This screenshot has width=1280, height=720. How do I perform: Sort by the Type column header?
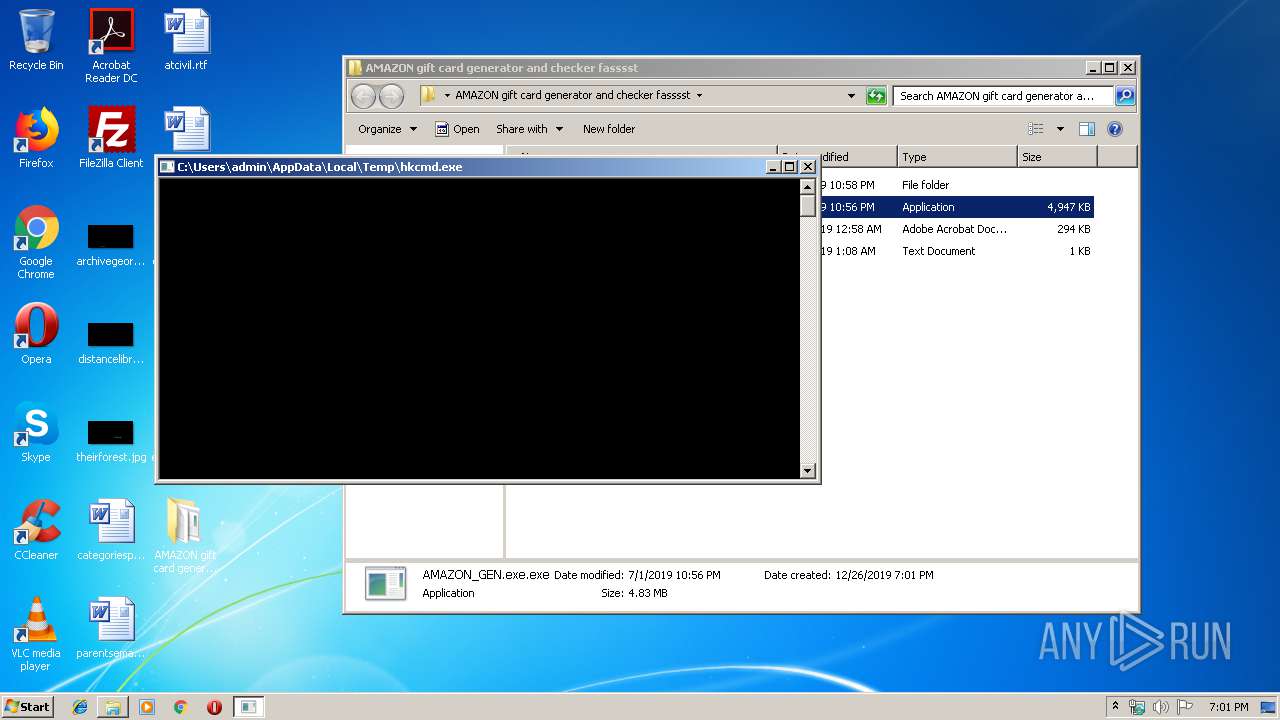click(x=956, y=157)
